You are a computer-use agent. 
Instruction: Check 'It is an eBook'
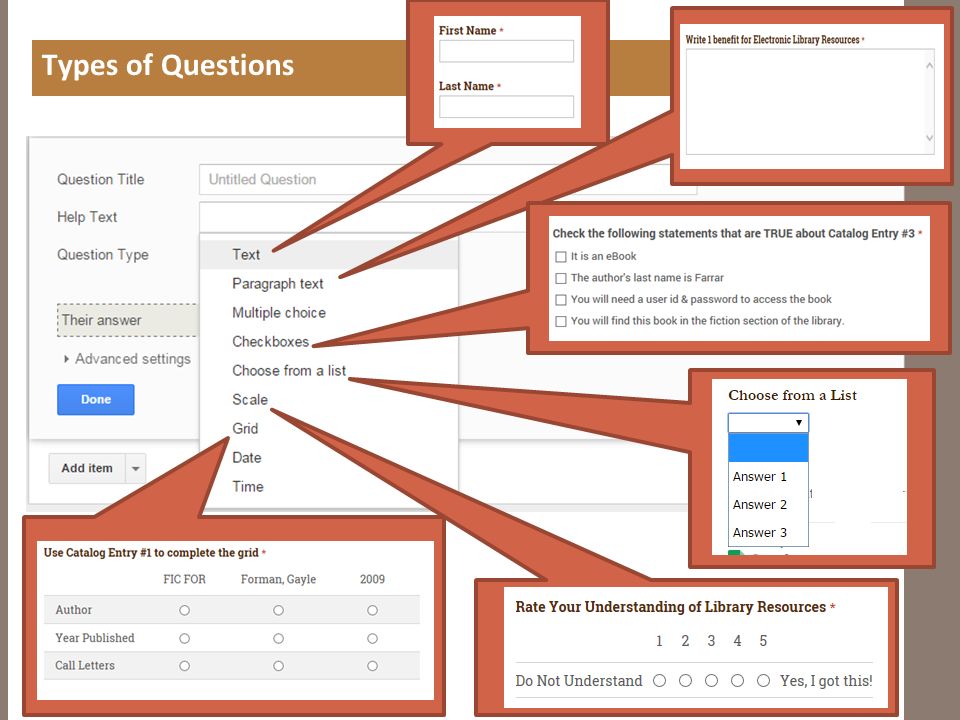560,257
